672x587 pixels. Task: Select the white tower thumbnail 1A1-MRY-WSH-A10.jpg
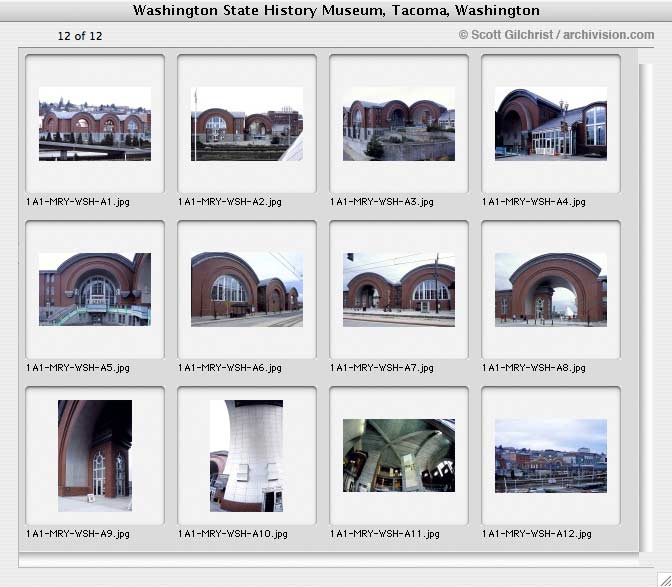246,456
